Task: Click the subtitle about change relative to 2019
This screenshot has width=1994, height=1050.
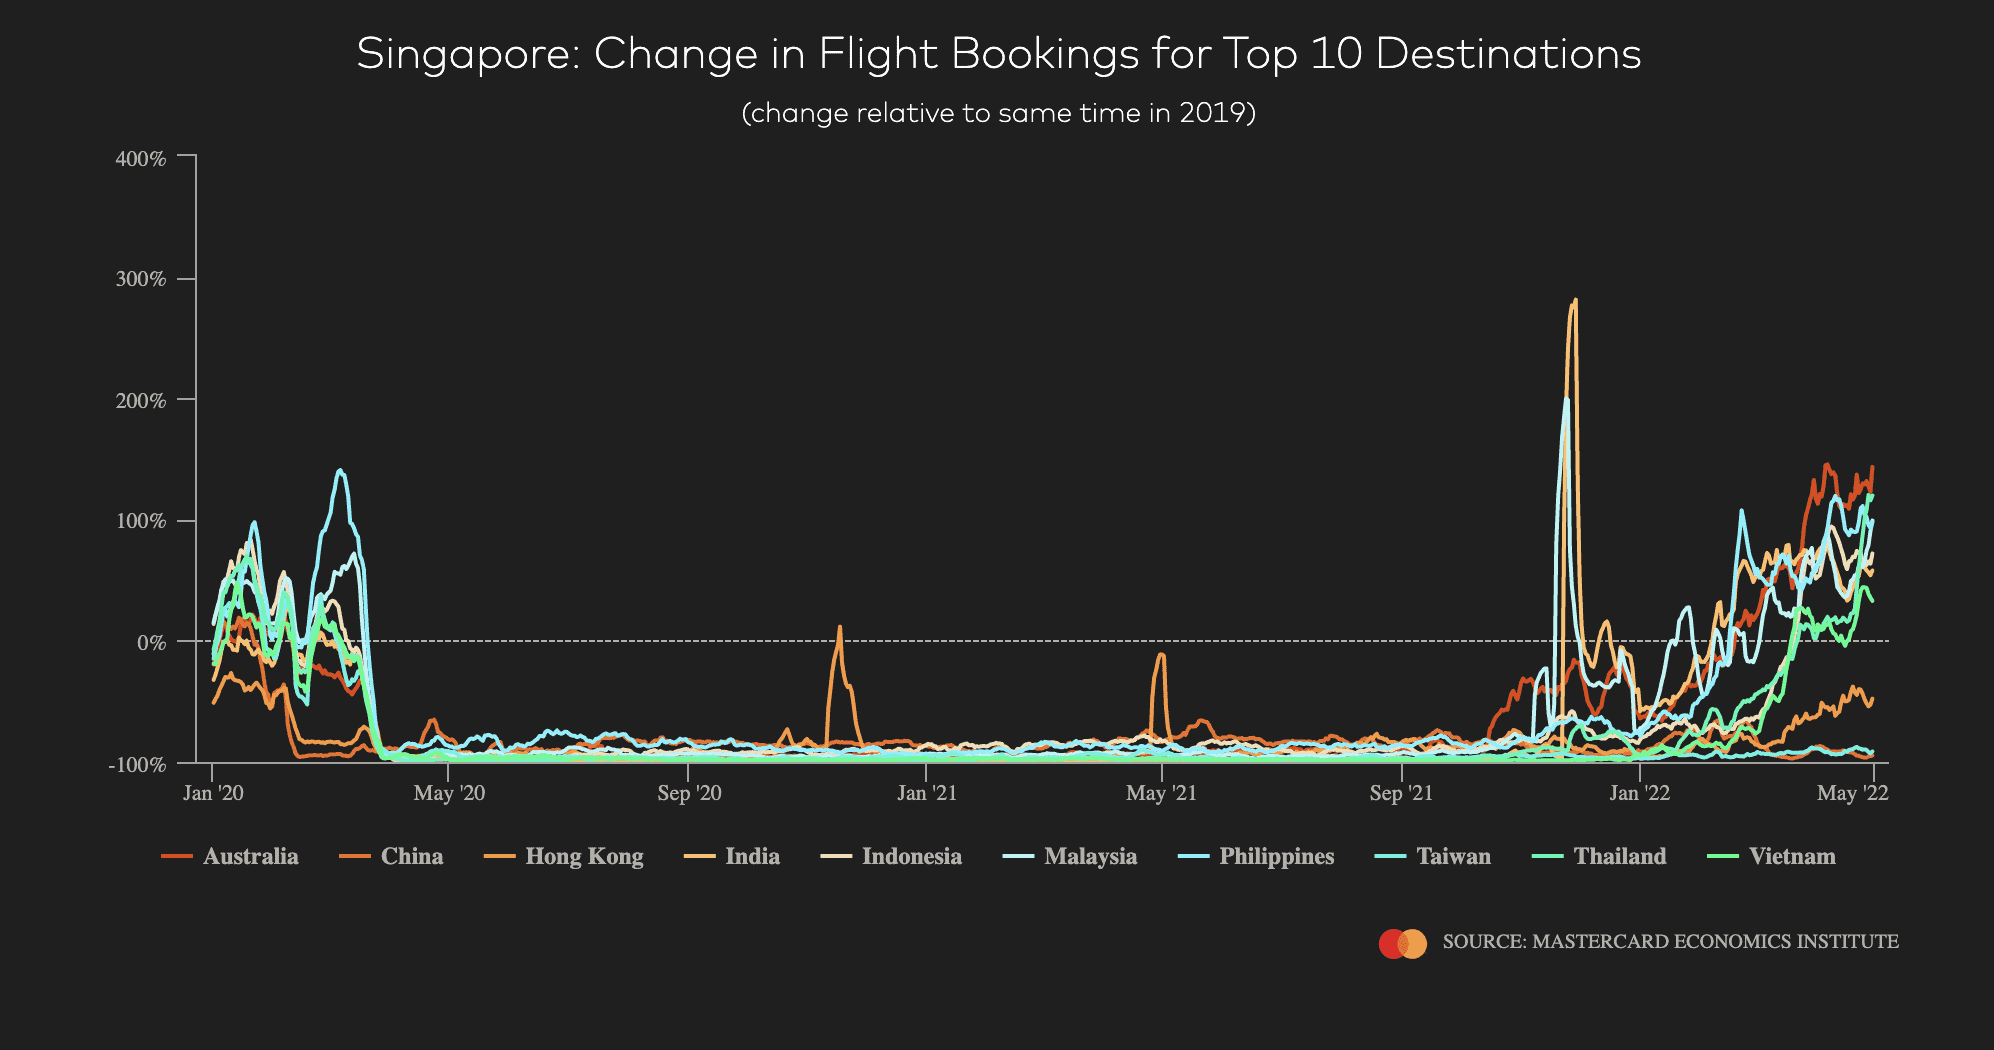Action: [x=998, y=113]
